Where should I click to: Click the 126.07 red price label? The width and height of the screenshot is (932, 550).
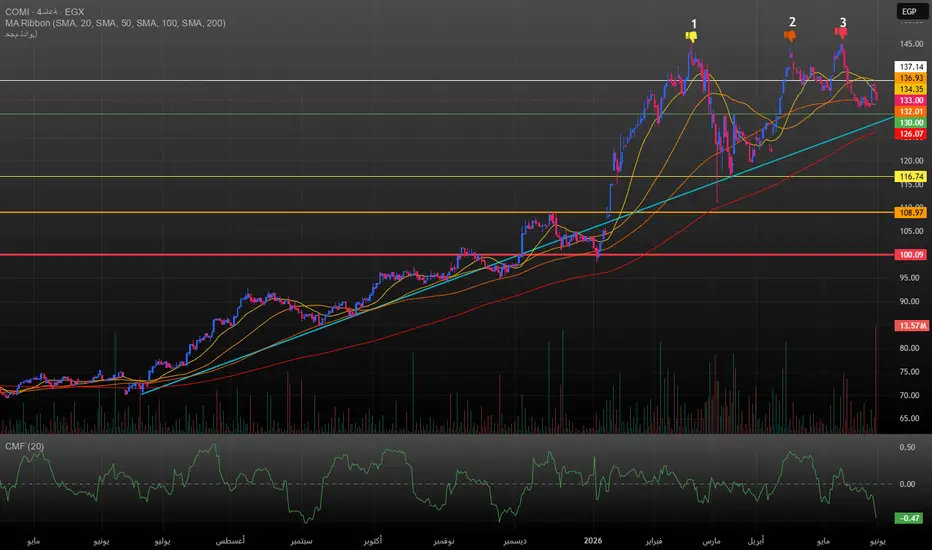coord(911,134)
